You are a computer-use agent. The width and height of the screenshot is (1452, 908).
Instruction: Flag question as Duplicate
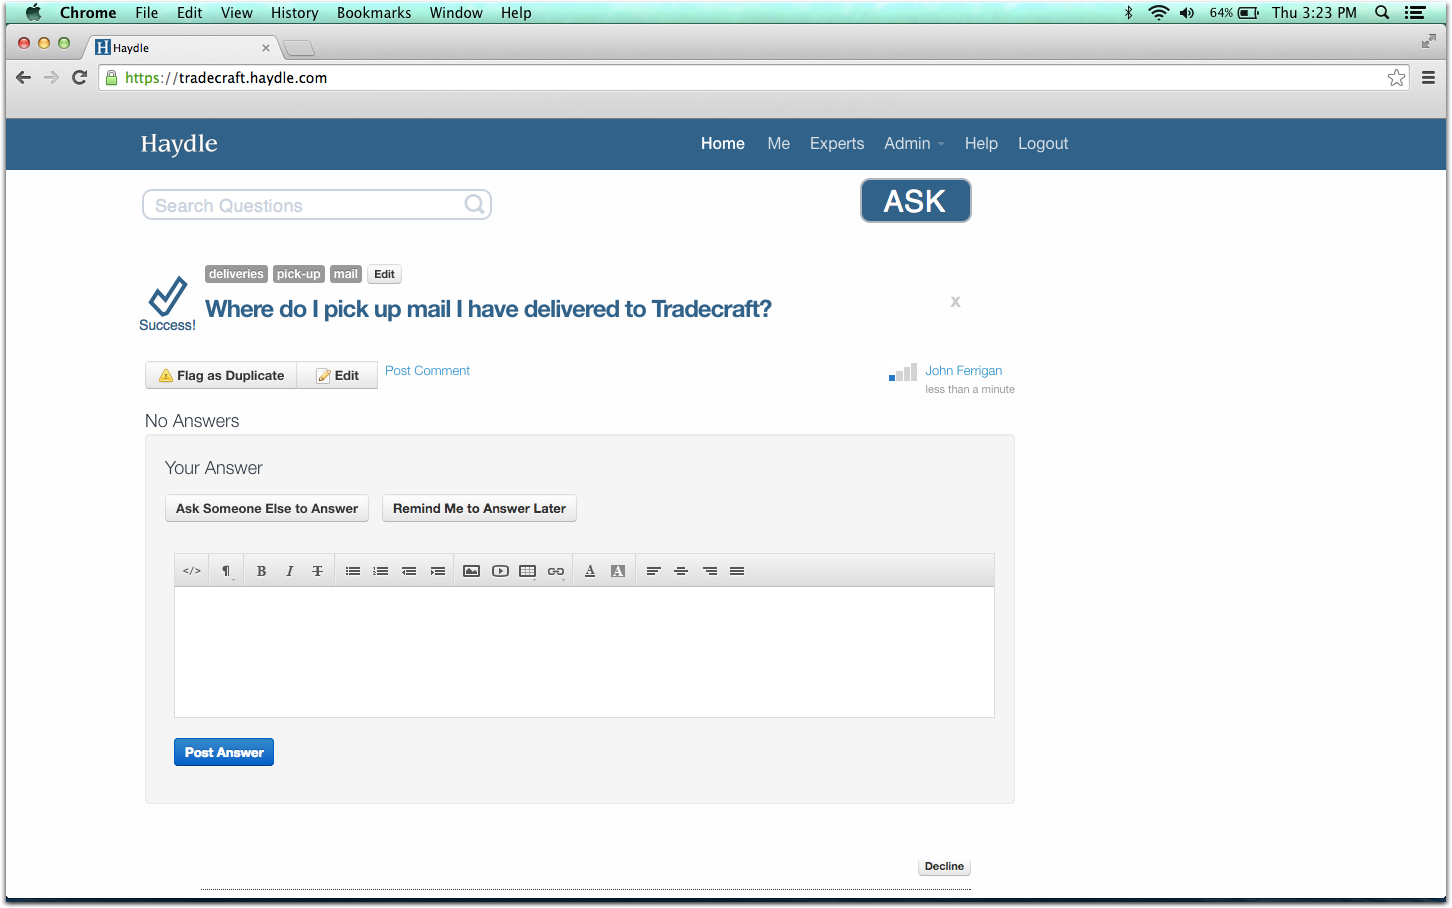click(x=221, y=375)
